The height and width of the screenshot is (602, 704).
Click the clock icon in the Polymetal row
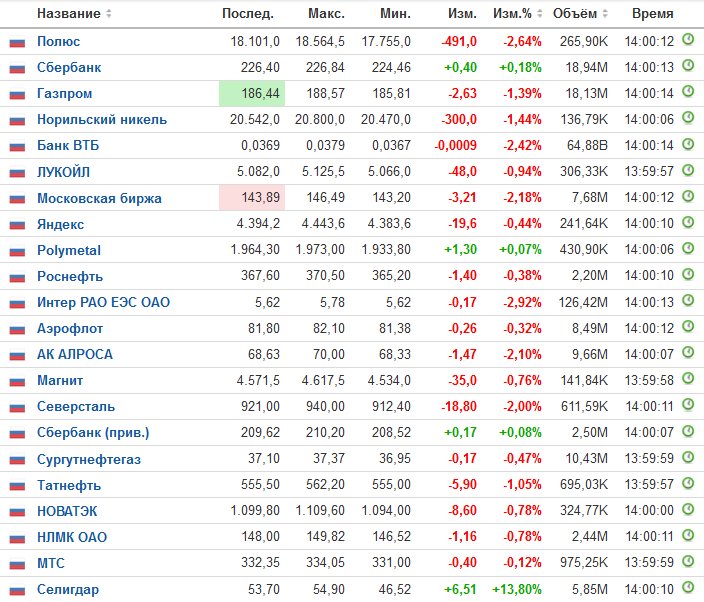[x=688, y=248]
